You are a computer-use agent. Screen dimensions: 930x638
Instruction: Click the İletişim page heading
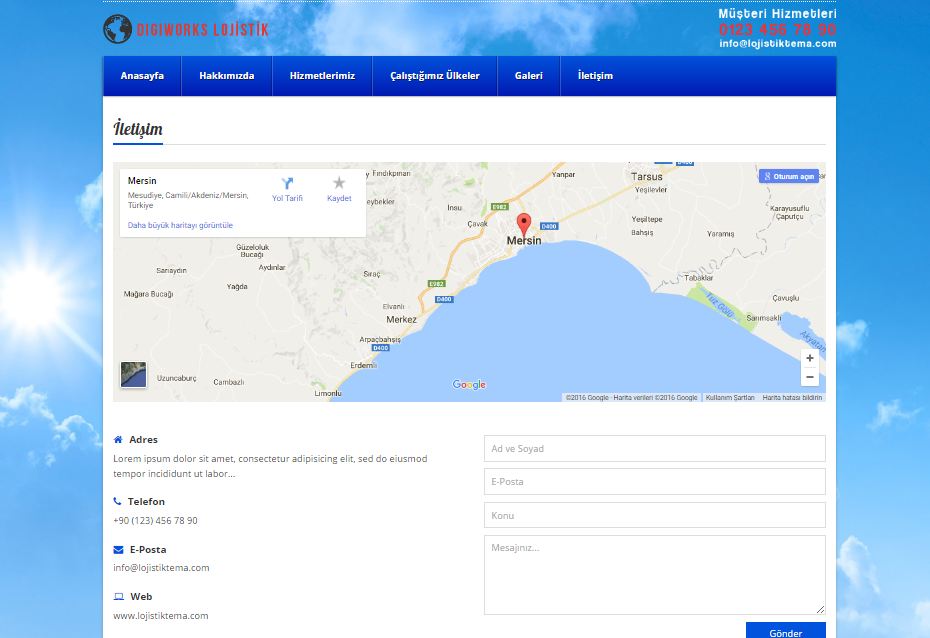(x=138, y=129)
